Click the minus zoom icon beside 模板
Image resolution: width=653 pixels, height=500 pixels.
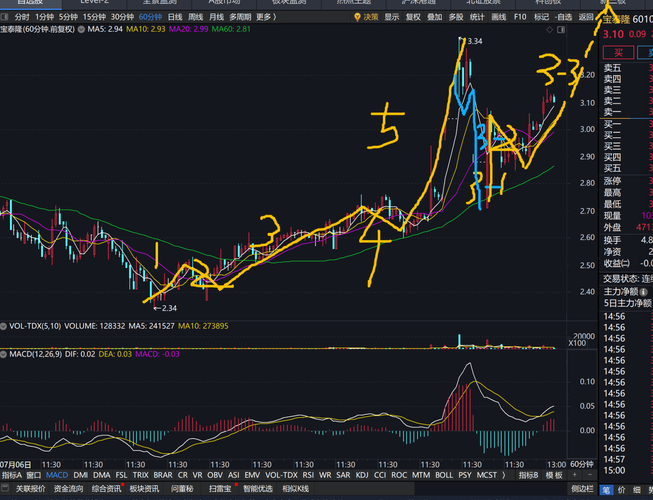click(x=590, y=475)
